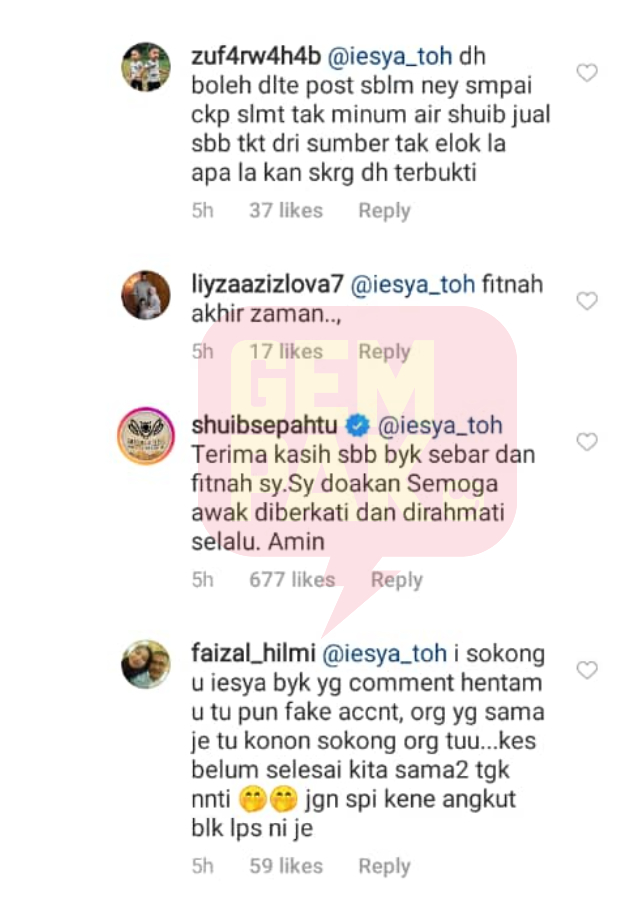
Task: Open the faizal_hilmi username link
Action: coord(253,653)
